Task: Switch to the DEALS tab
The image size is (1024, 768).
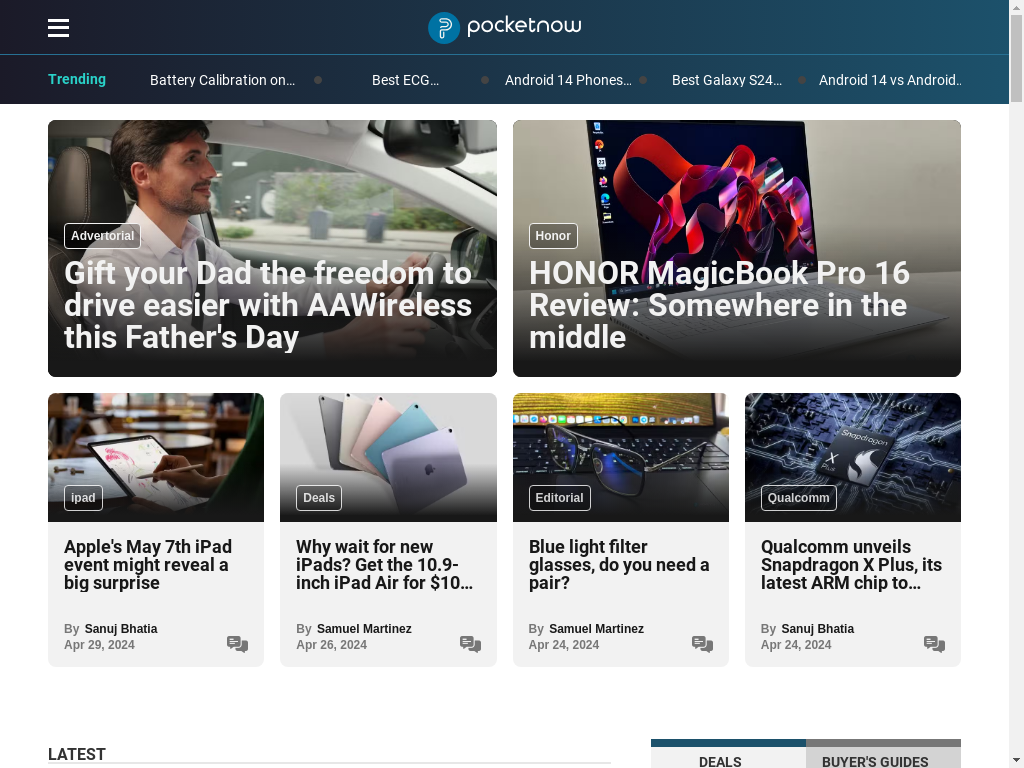Action: [728, 754]
